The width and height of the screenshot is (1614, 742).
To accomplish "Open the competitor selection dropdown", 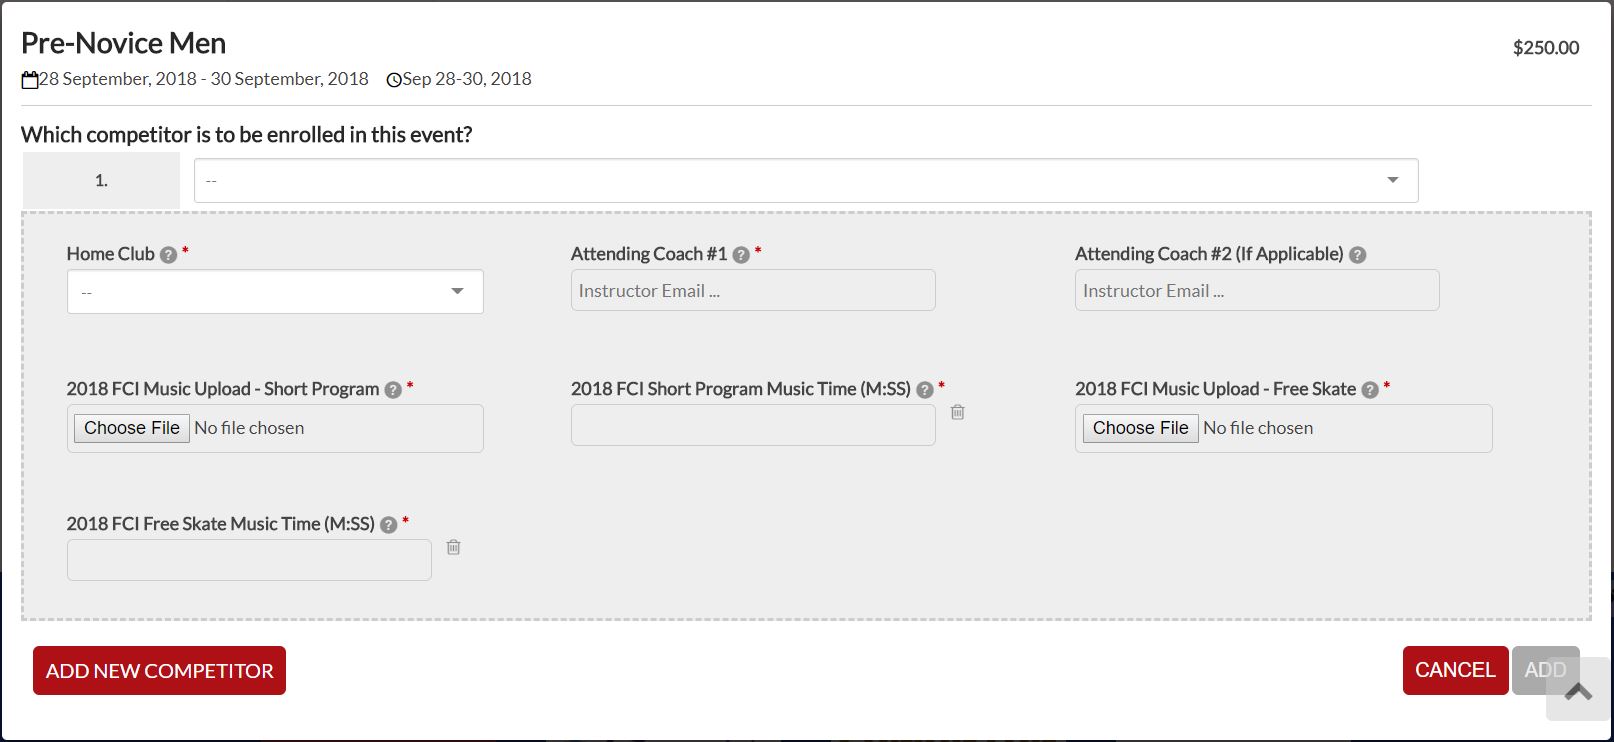I will pyautogui.click(x=805, y=180).
